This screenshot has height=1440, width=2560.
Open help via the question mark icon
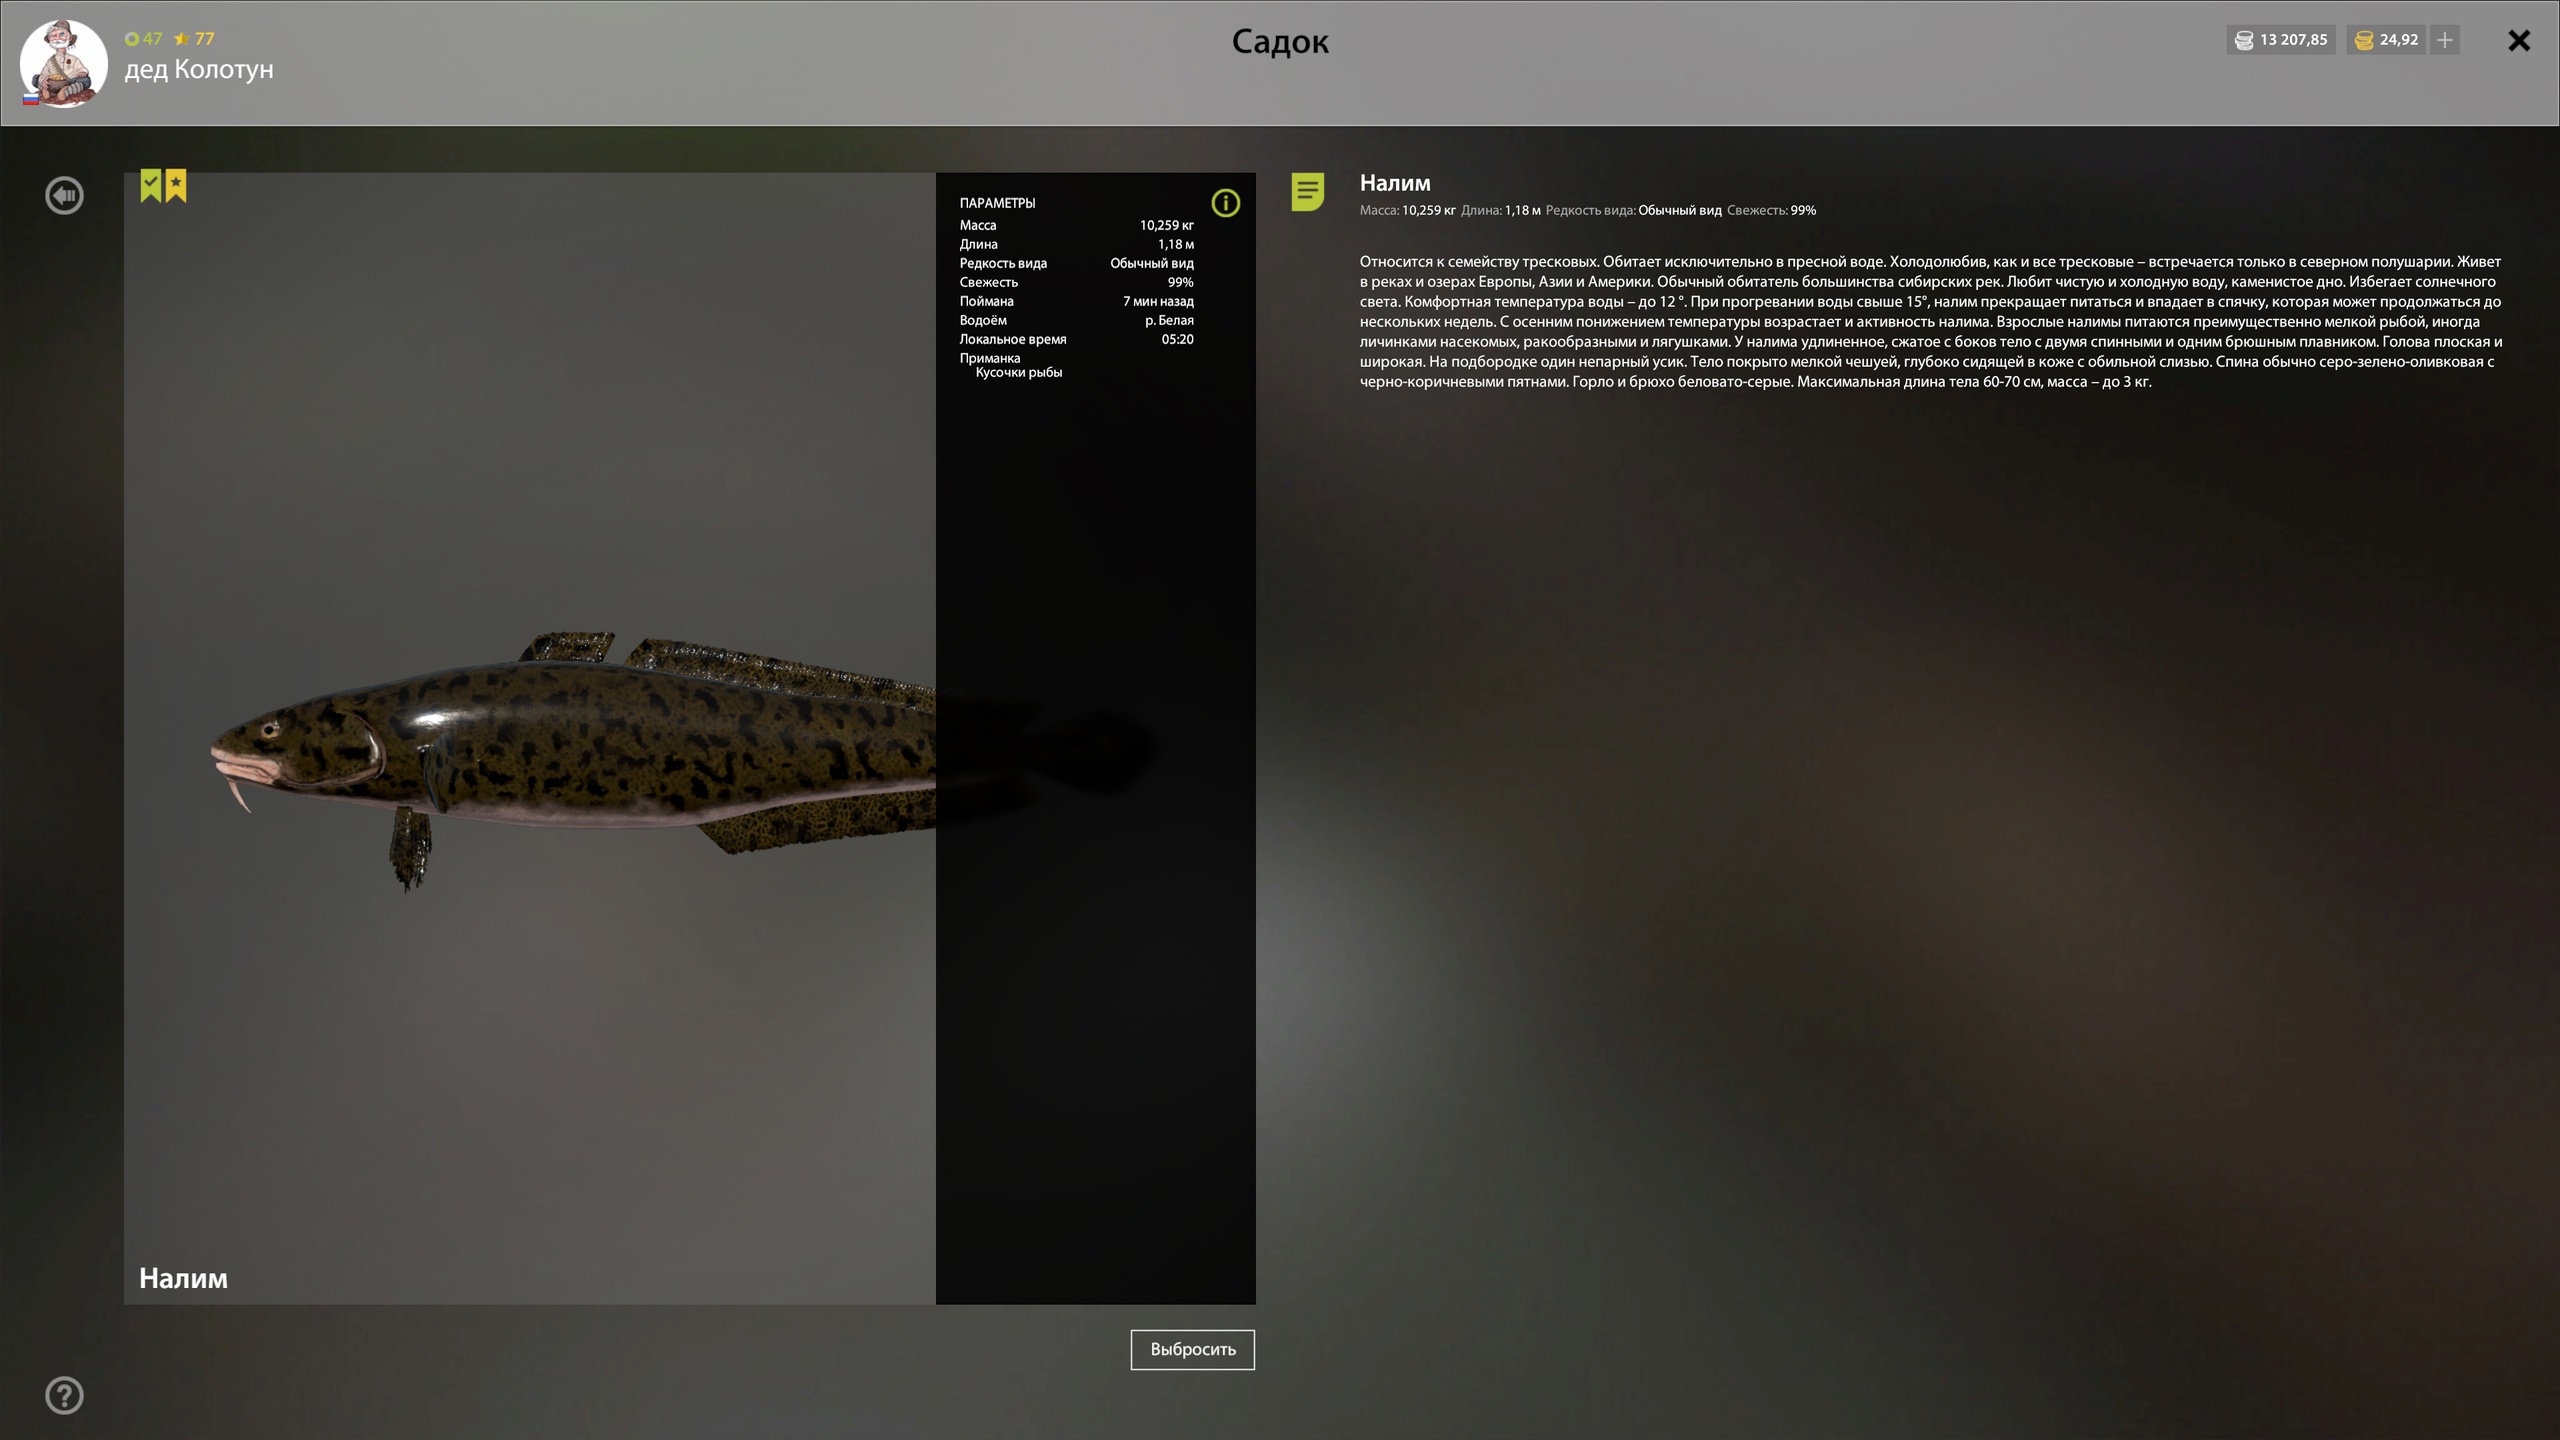tap(64, 1395)
